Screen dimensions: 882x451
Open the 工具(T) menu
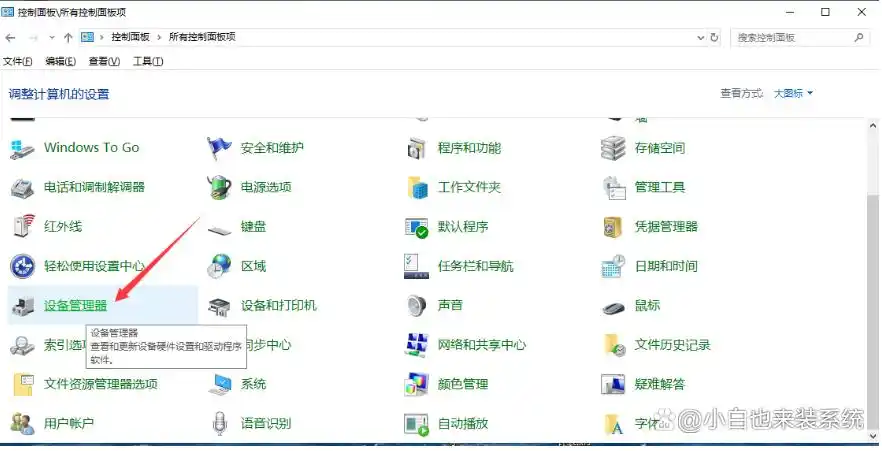(148, 61)
